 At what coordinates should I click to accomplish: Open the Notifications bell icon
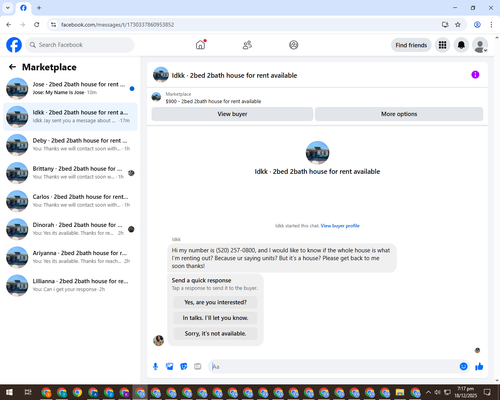coord(461,45)
